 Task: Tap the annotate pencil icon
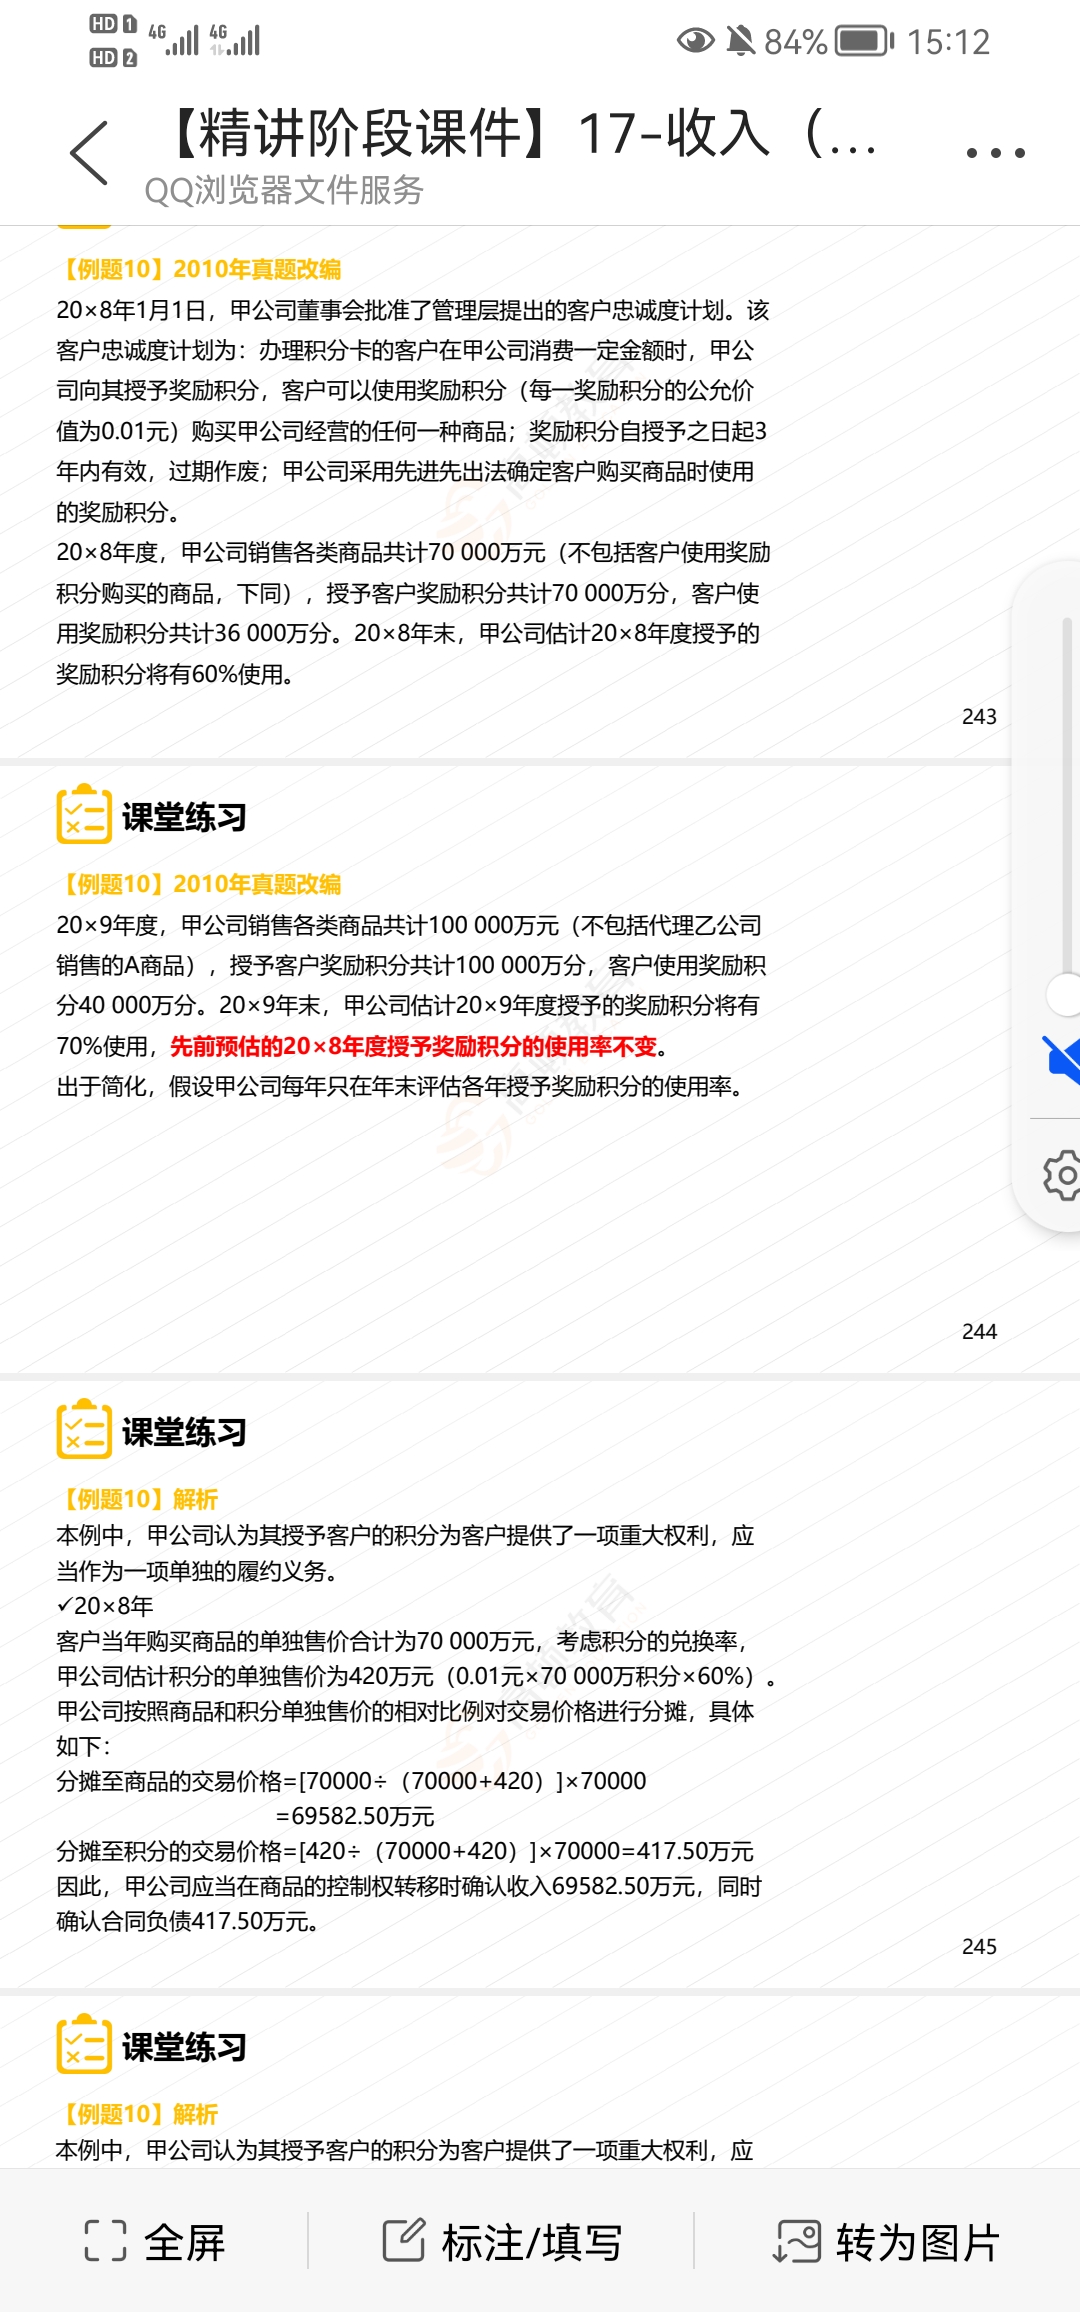click(404, 2241)
